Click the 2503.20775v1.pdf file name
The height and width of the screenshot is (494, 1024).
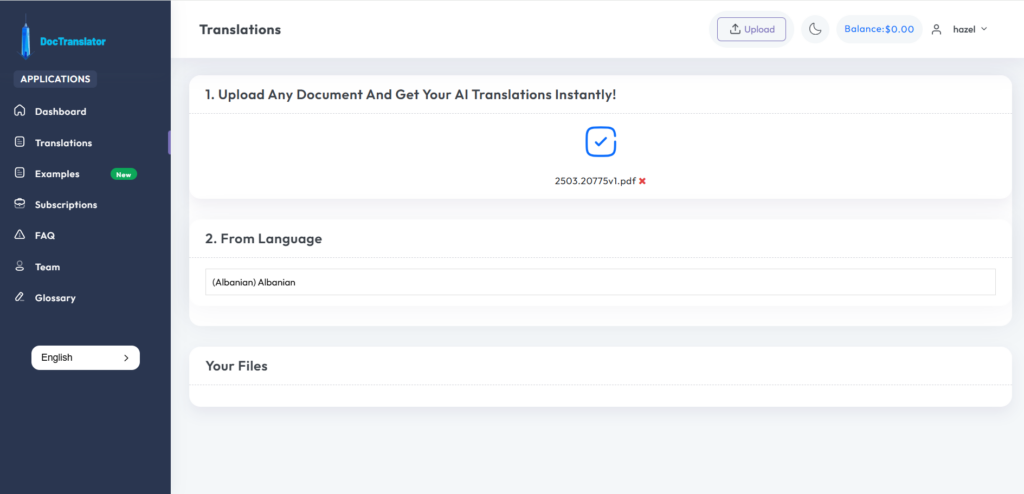tap(595, 181)
